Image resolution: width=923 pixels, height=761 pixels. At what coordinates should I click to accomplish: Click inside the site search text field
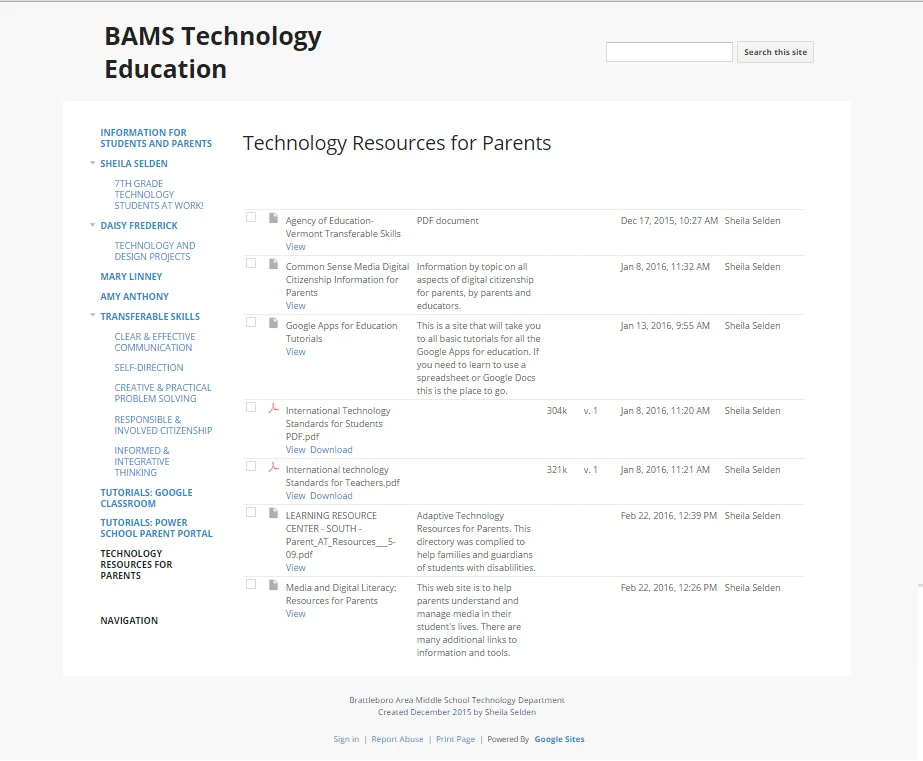668,51
